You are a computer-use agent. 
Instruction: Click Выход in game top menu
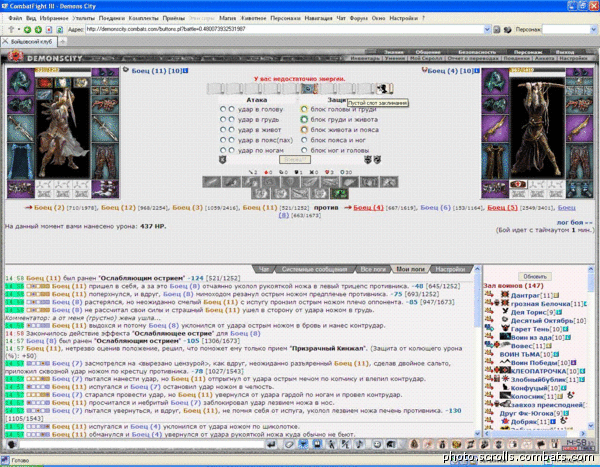[x=565, y=52]
